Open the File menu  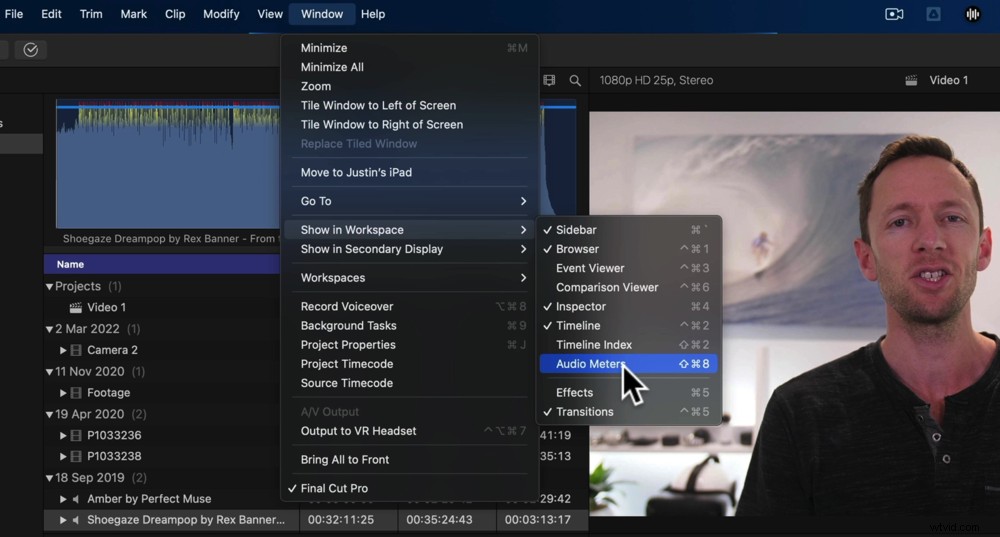pyautogui.click(x=13, y=14)
